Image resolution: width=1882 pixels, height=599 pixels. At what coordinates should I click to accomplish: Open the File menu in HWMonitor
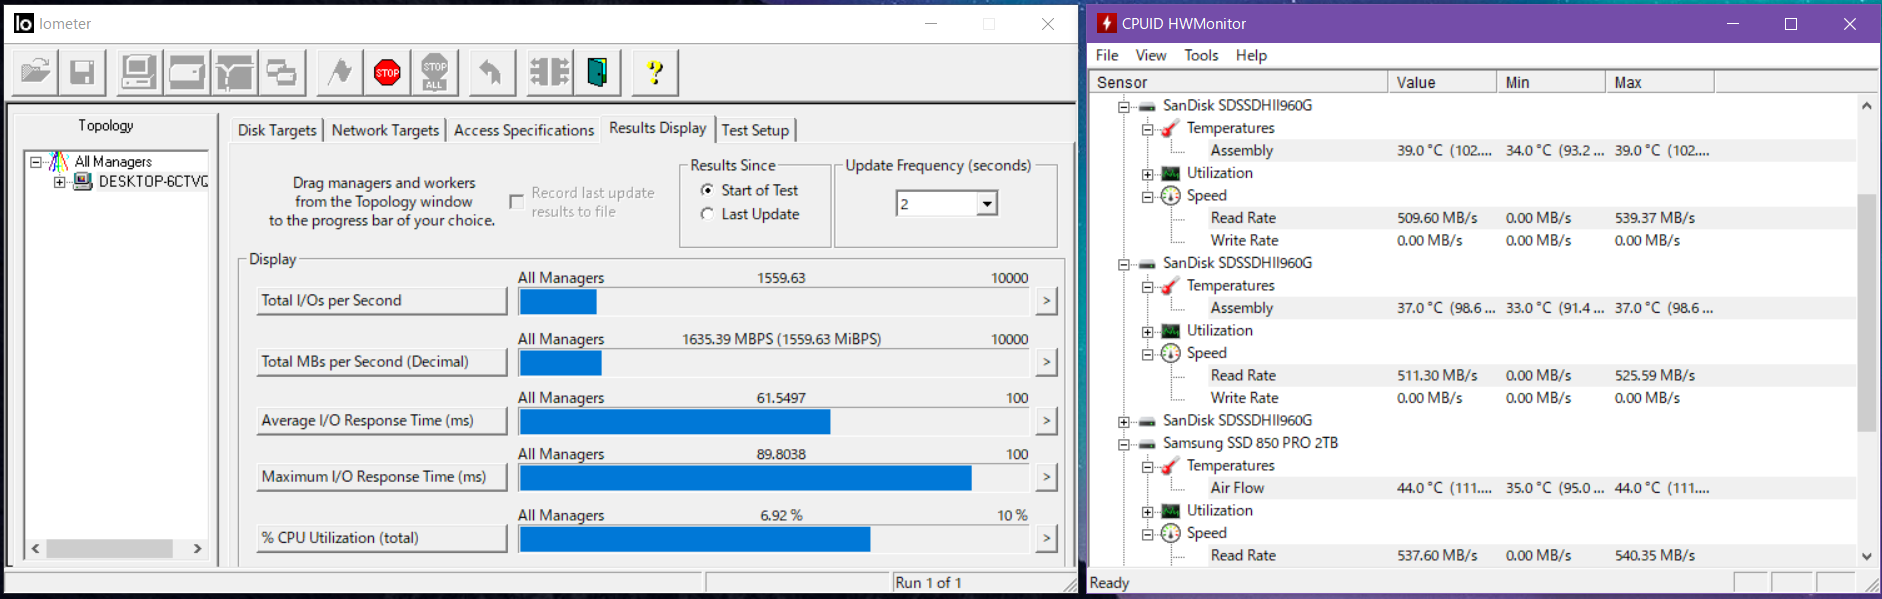pos(1107,55)
